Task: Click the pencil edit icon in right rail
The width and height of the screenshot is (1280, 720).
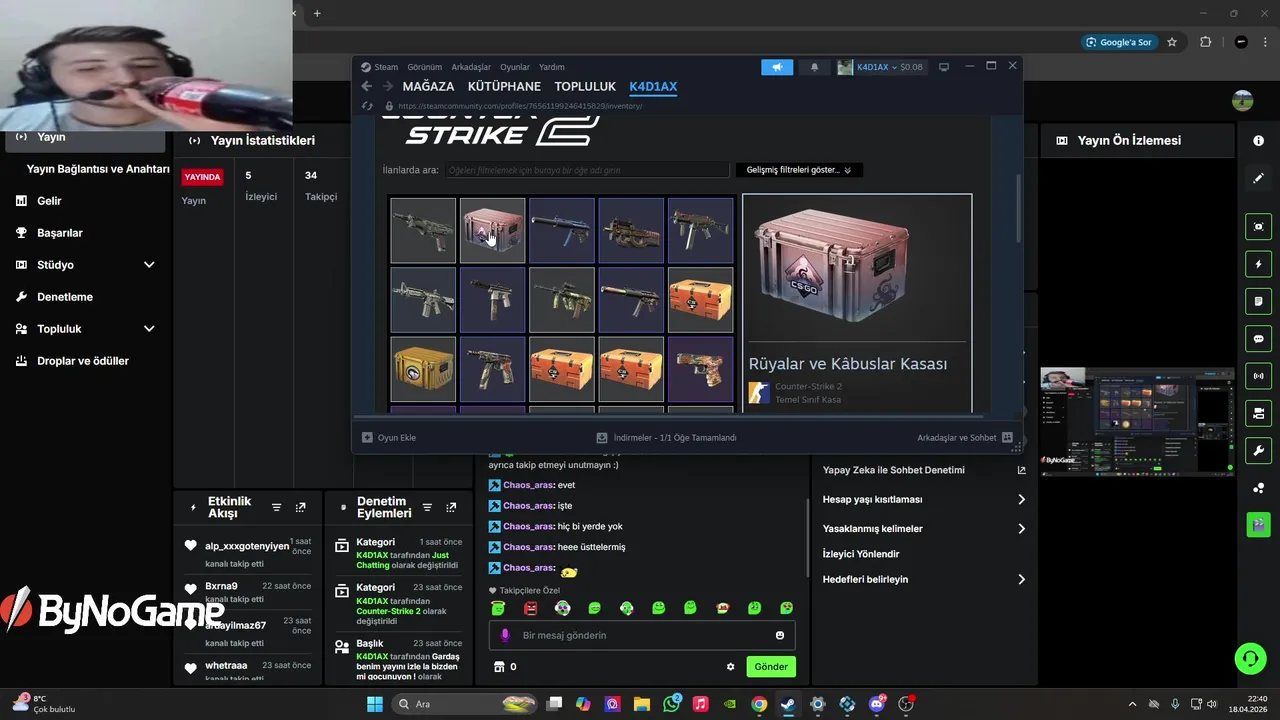Action: click(1258, 178)
